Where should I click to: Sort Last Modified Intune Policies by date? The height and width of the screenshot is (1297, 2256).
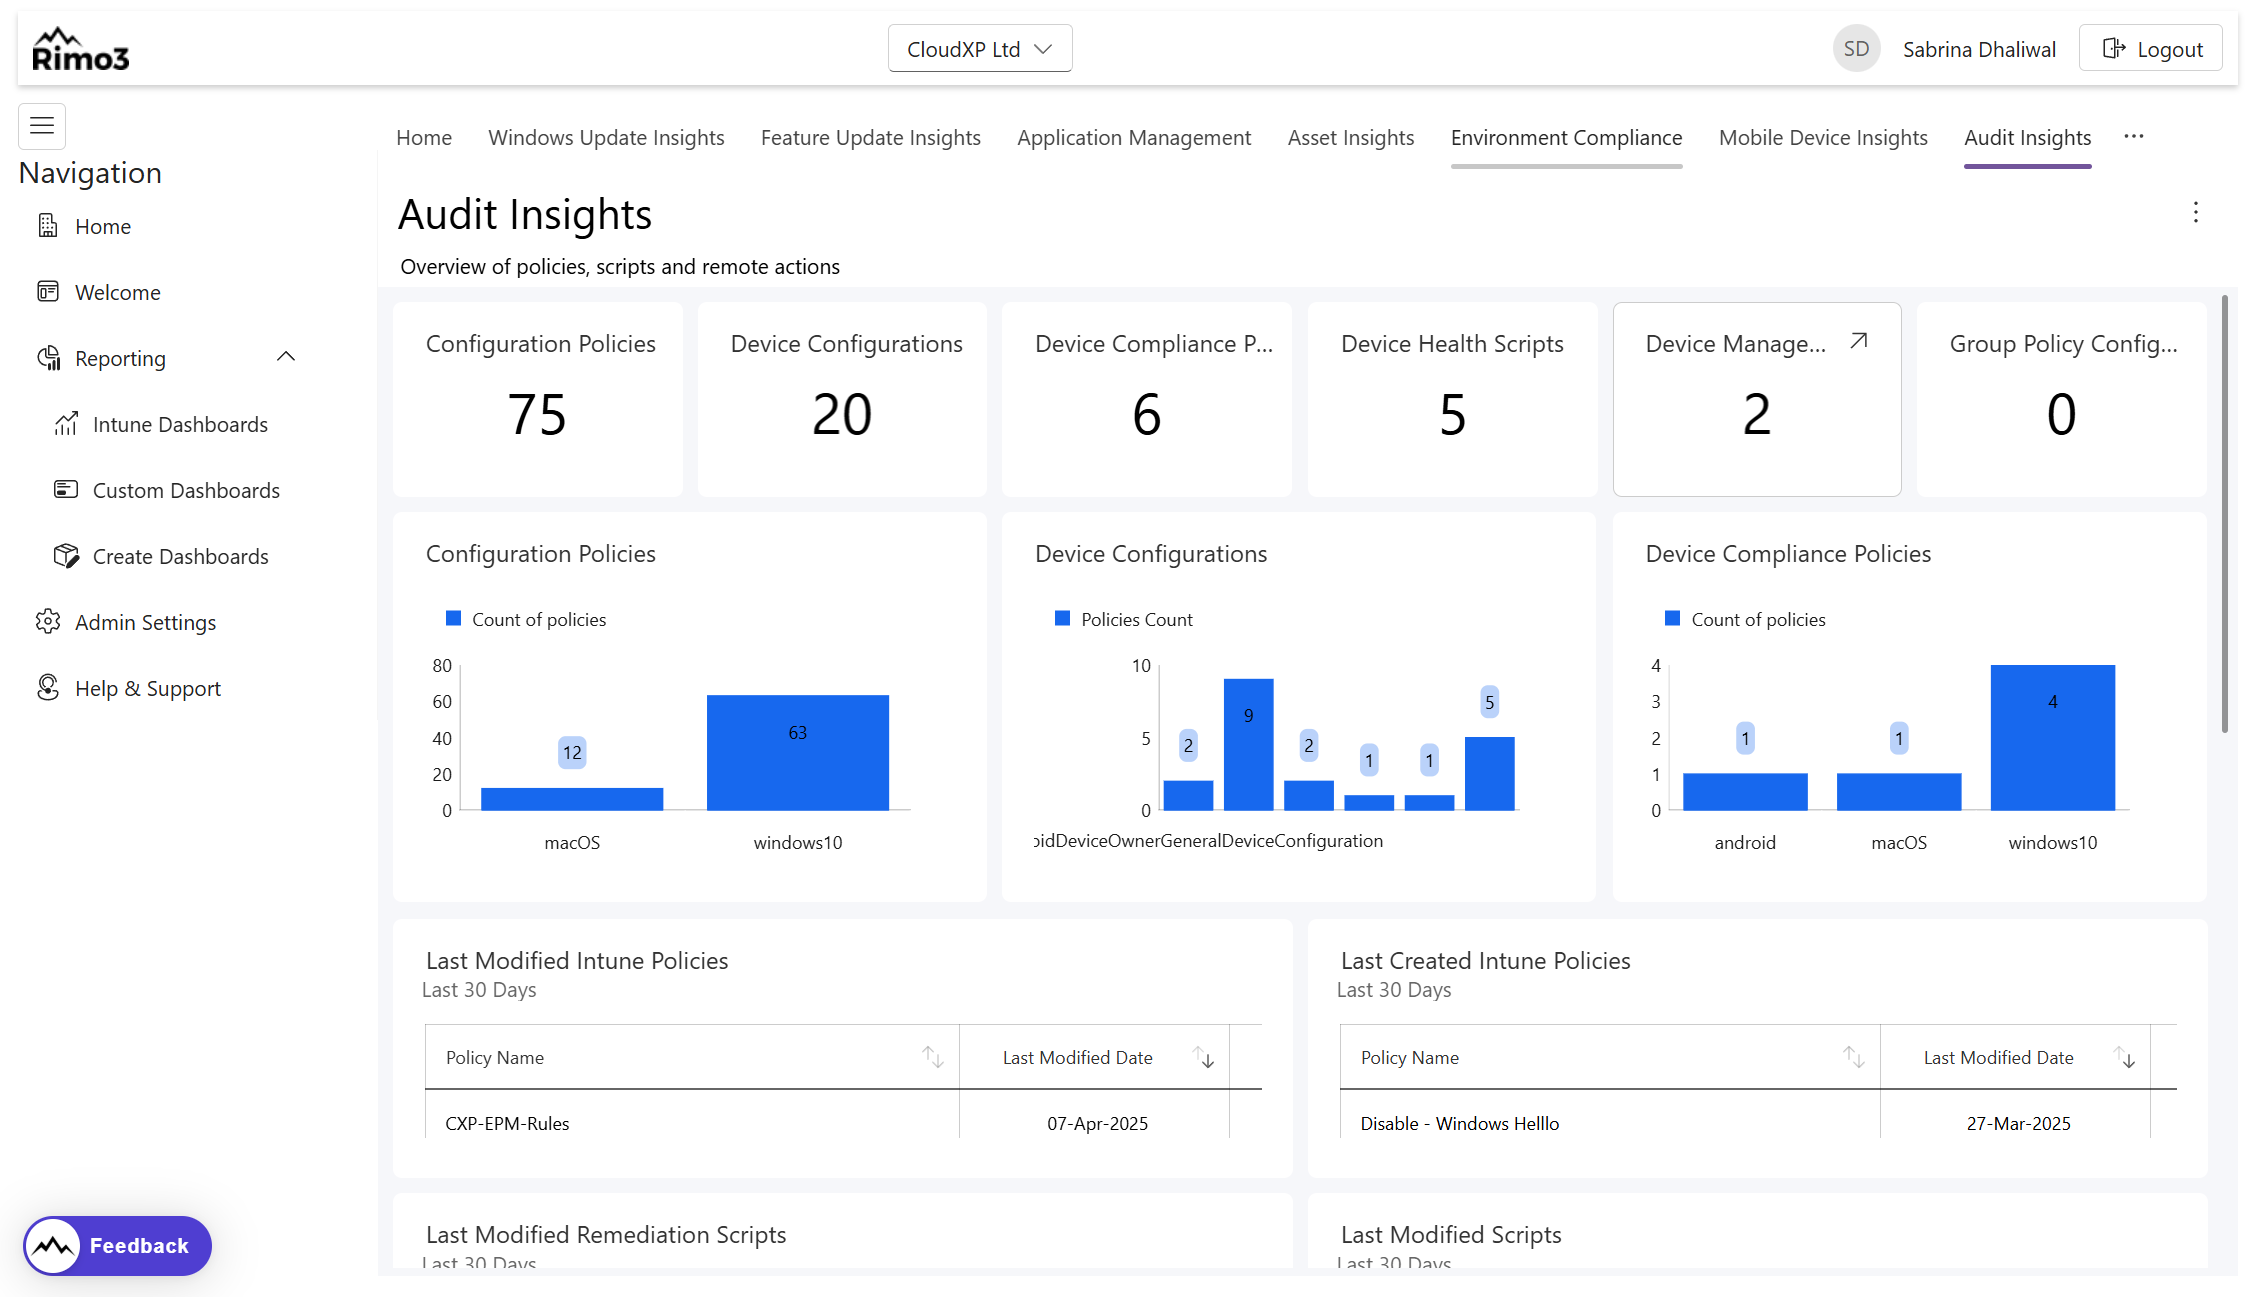click(x=1203, y=1057)
